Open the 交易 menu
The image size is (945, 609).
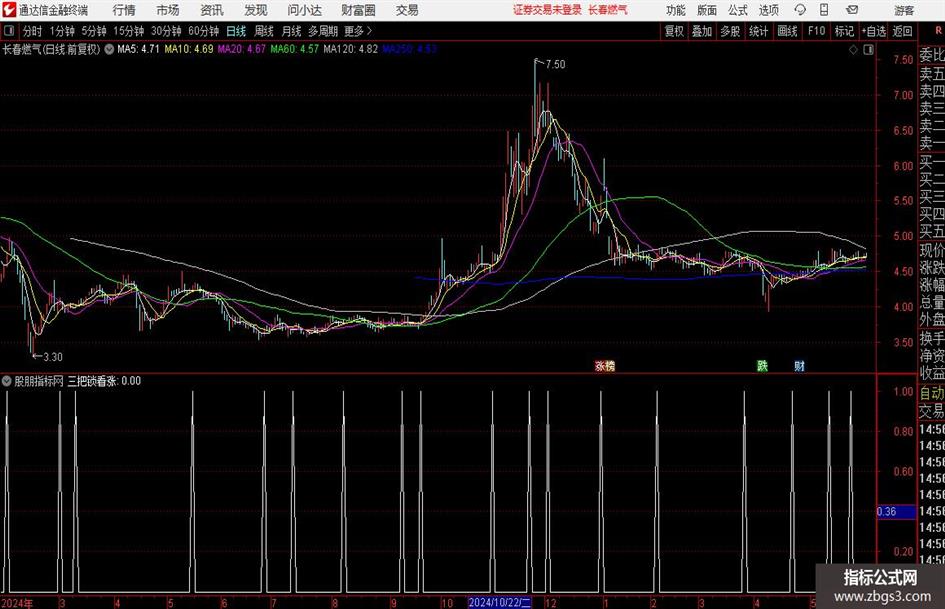[x=407, y=10]
